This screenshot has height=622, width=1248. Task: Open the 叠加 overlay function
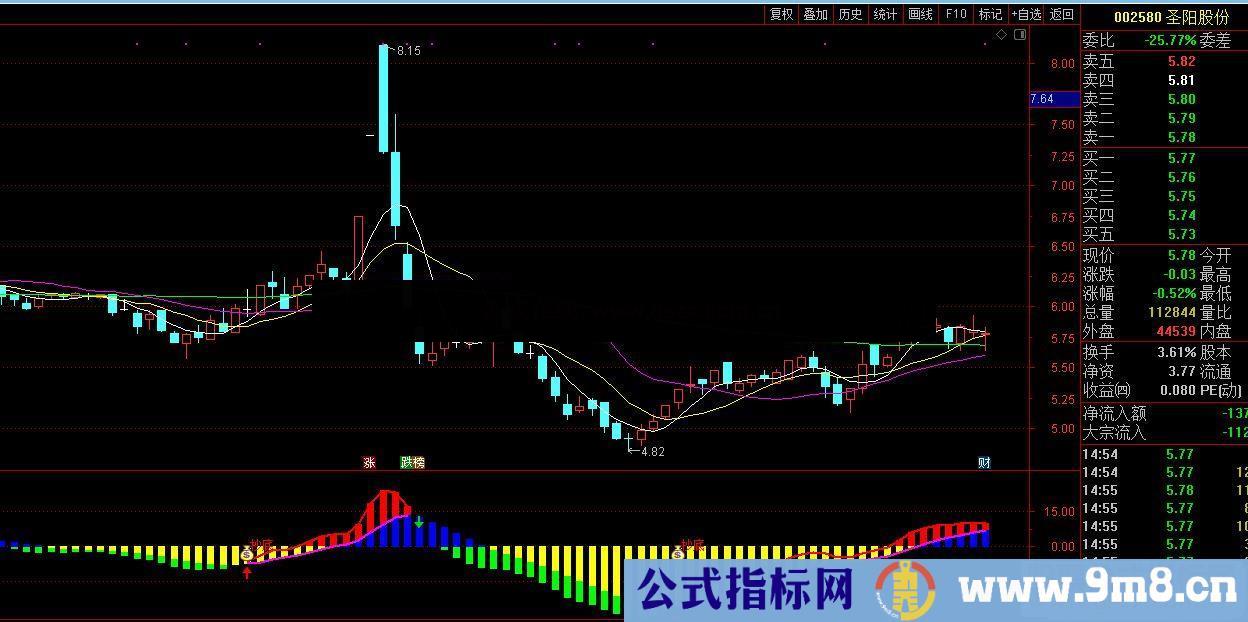815,14
